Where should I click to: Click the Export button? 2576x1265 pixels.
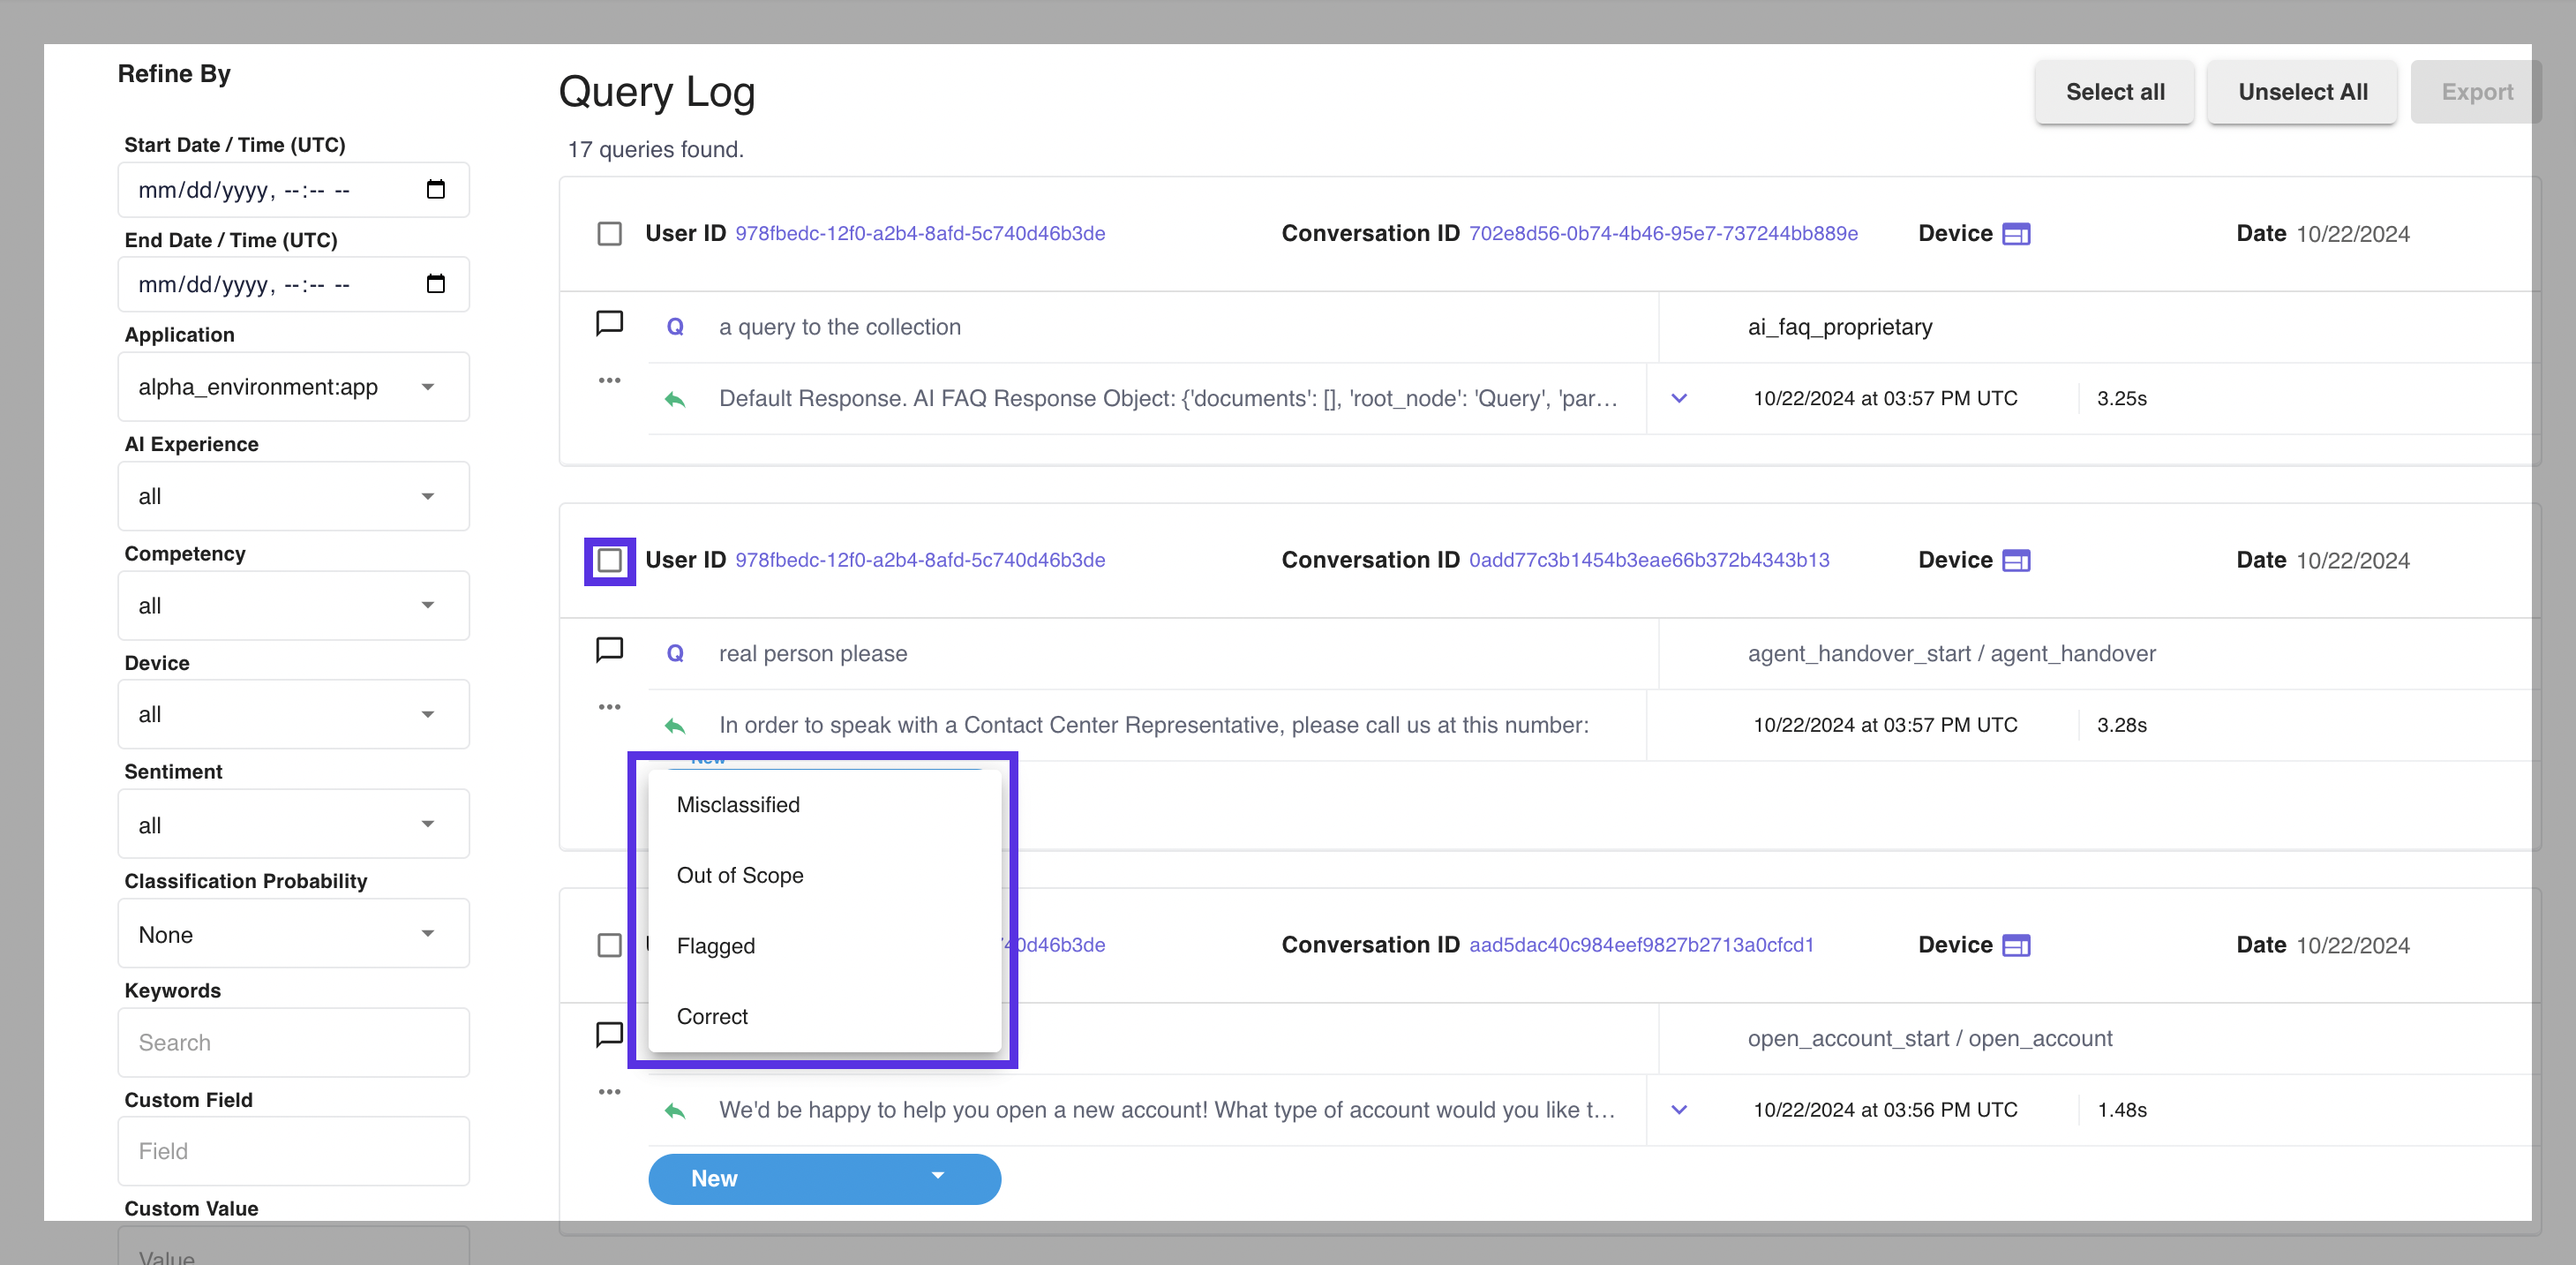[x=2476, y=92]
